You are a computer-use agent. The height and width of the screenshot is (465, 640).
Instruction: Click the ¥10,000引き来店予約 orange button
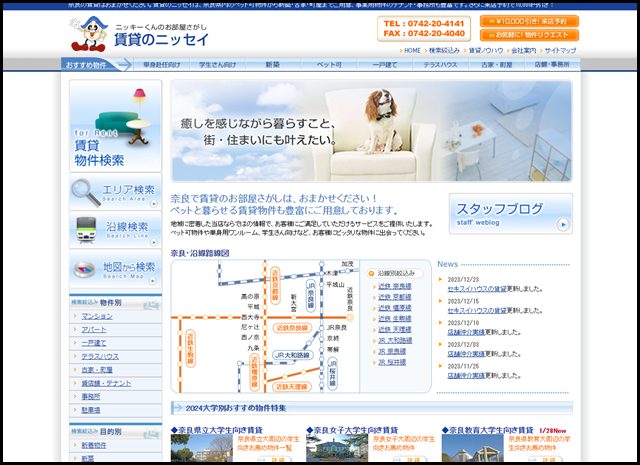click(x=529, y=21)
